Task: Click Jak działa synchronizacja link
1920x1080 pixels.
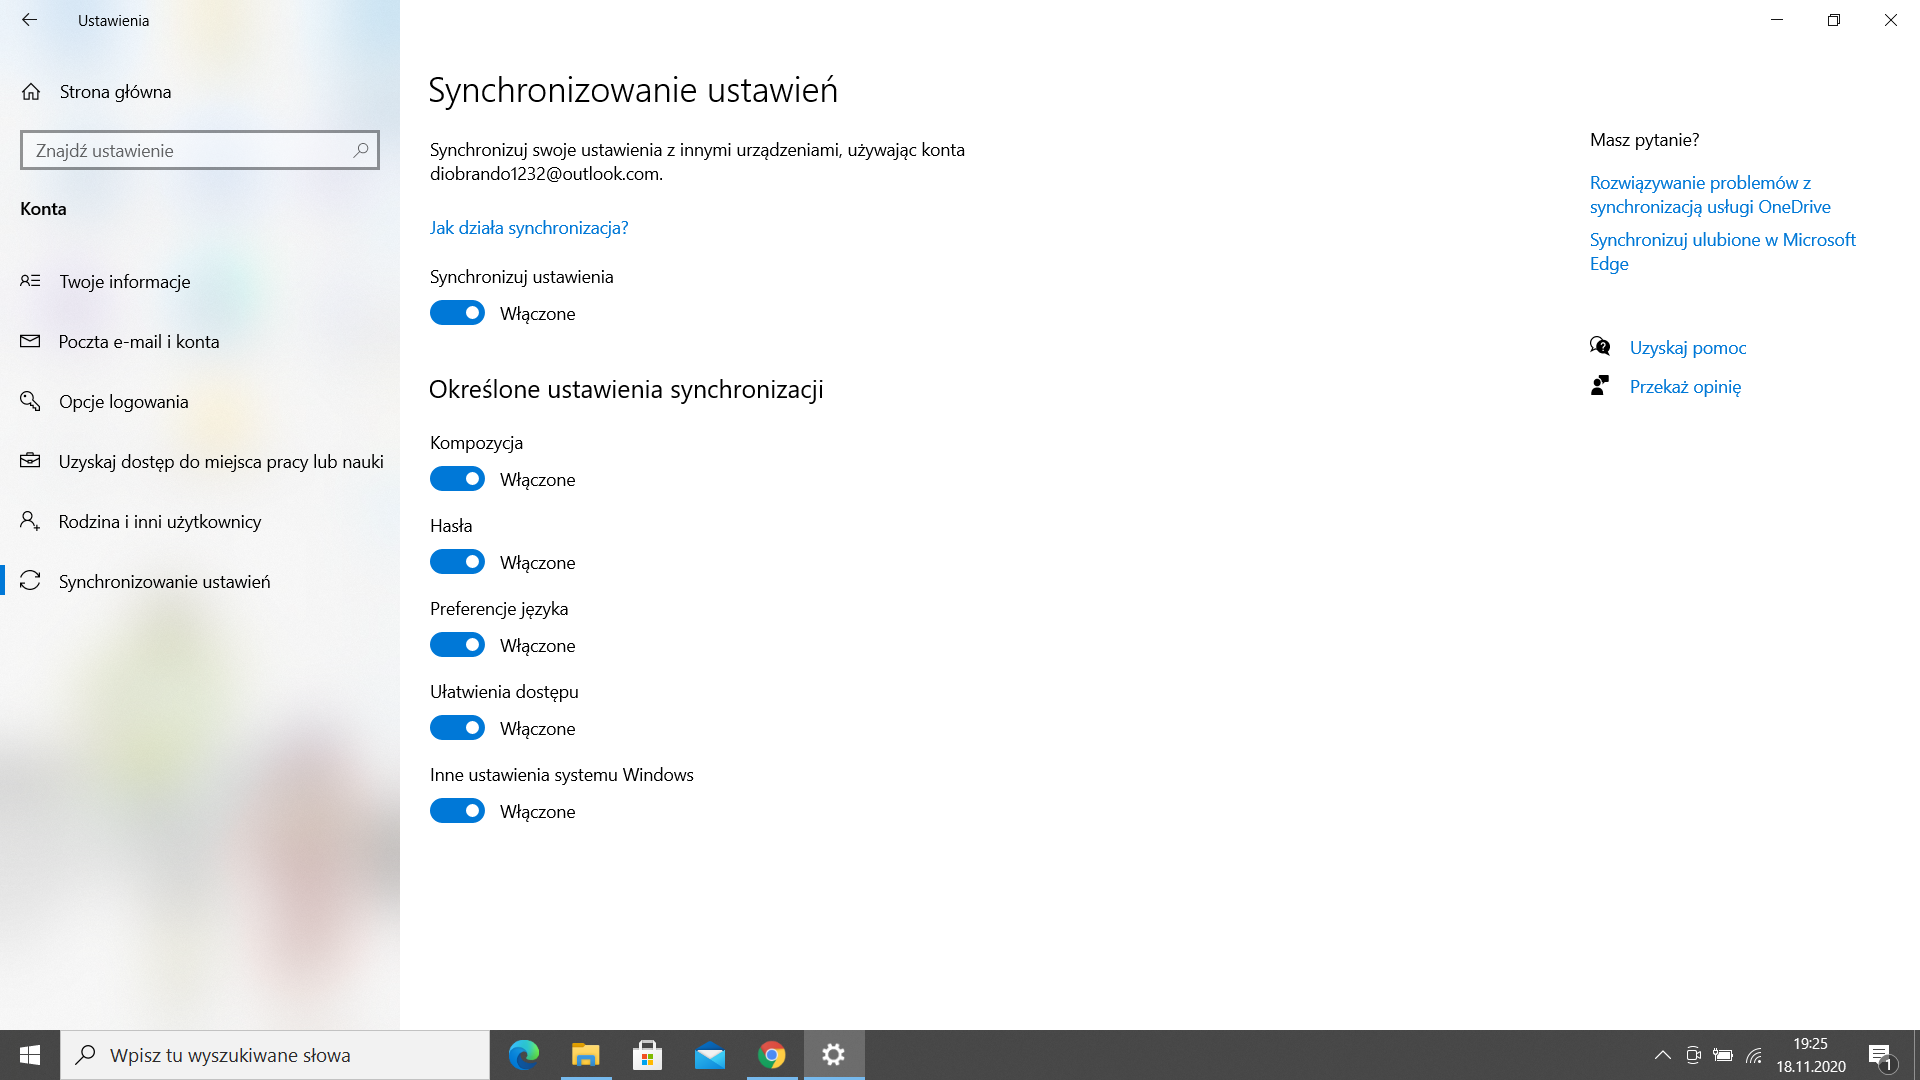Action: [529, 228]
